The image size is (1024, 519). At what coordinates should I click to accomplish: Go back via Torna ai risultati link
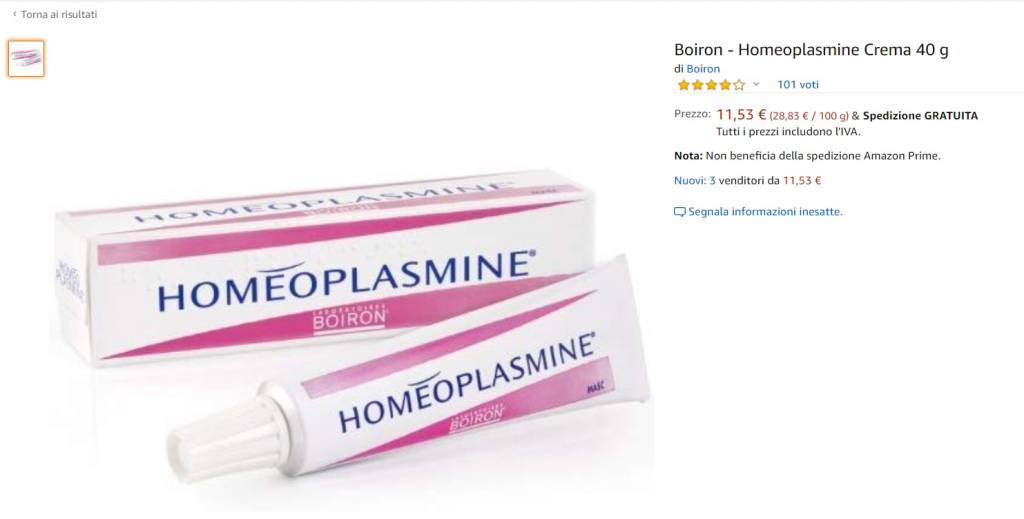[59, 14]
